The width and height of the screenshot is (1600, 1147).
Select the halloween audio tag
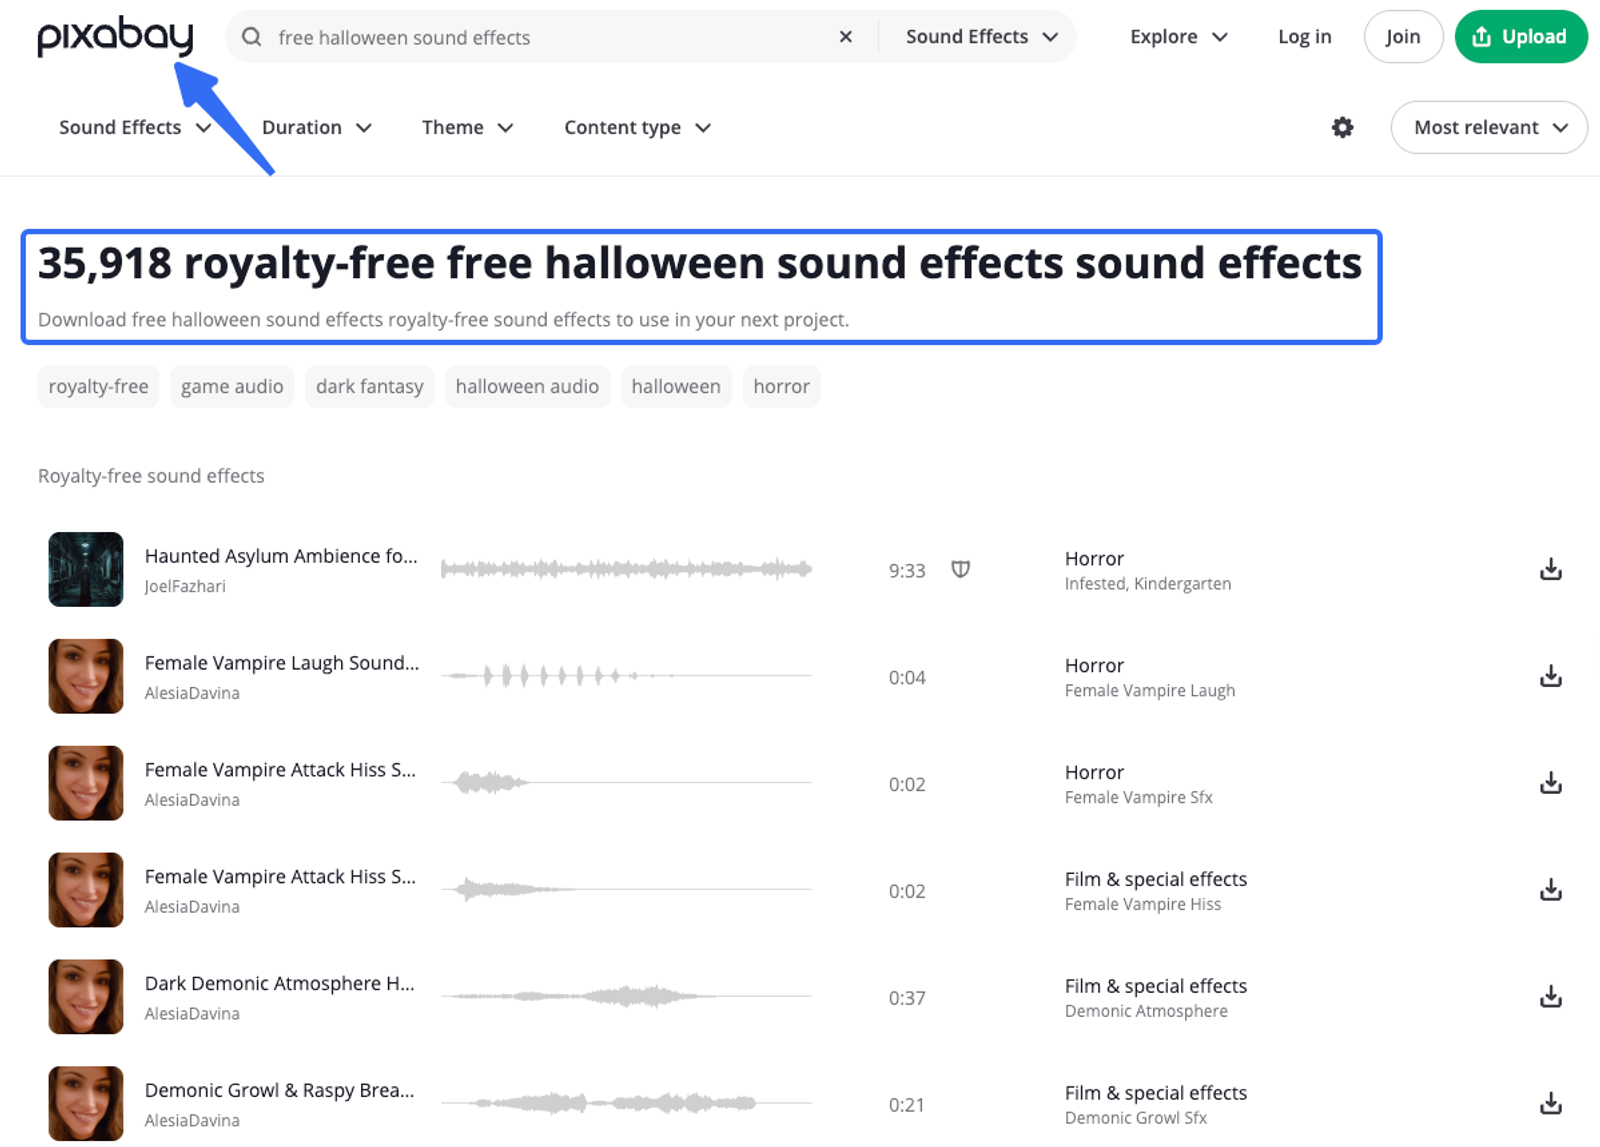tap(527, 386)
